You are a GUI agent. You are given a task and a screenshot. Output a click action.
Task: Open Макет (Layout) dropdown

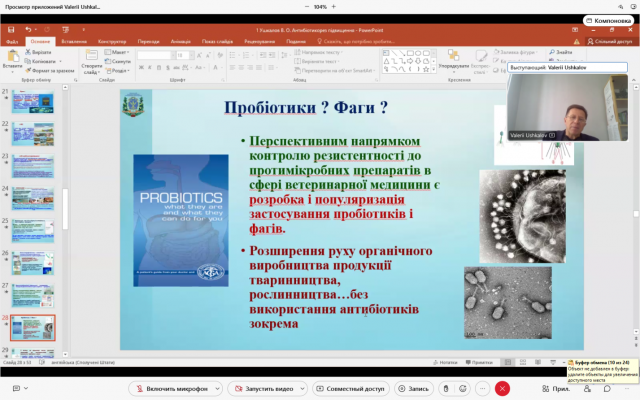(117, 52)
